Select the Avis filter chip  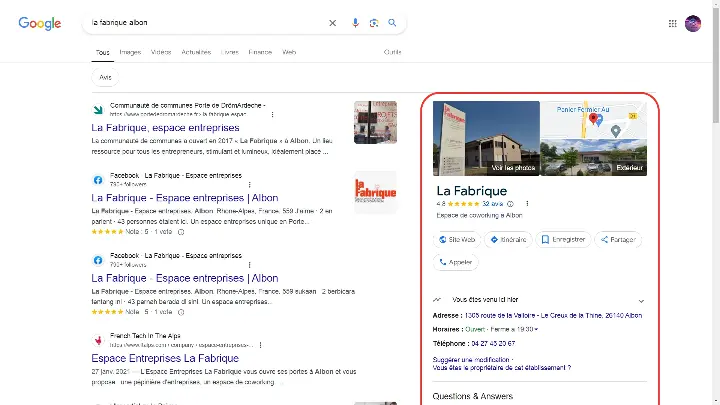105,77
